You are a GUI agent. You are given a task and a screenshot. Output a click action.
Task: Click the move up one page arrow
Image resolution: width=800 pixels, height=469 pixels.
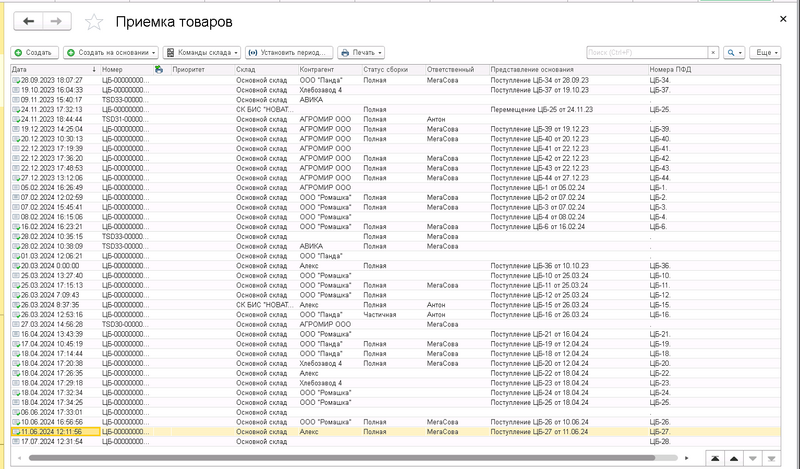[x=734, y=457]
